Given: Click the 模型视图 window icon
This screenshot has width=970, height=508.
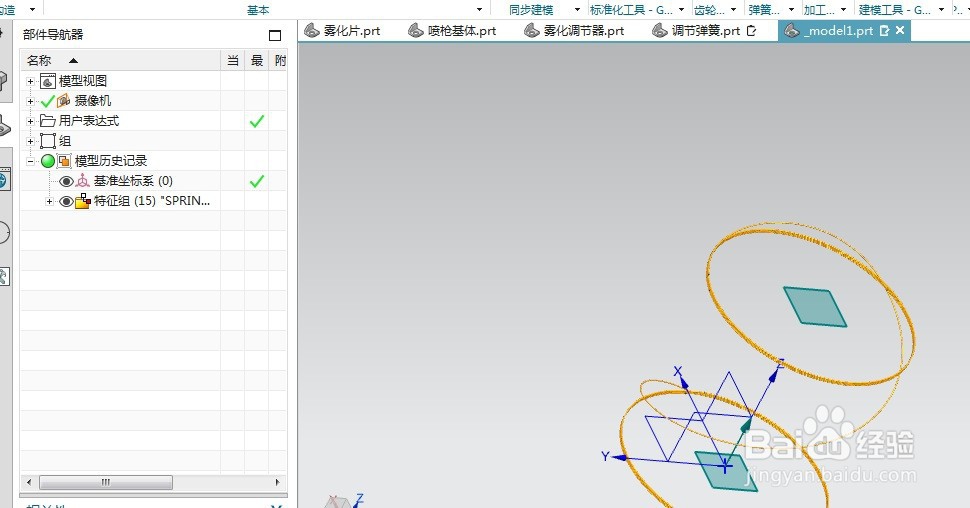Looking at the screenshot, I should click(x=48, y=81).
